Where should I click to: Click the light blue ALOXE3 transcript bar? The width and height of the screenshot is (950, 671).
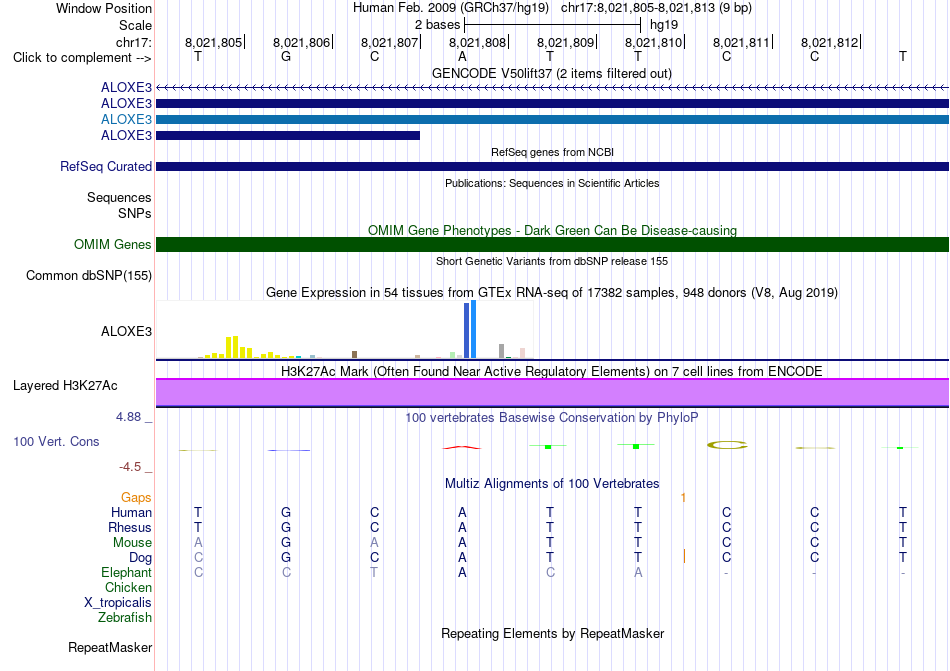[x=552, y=119]
